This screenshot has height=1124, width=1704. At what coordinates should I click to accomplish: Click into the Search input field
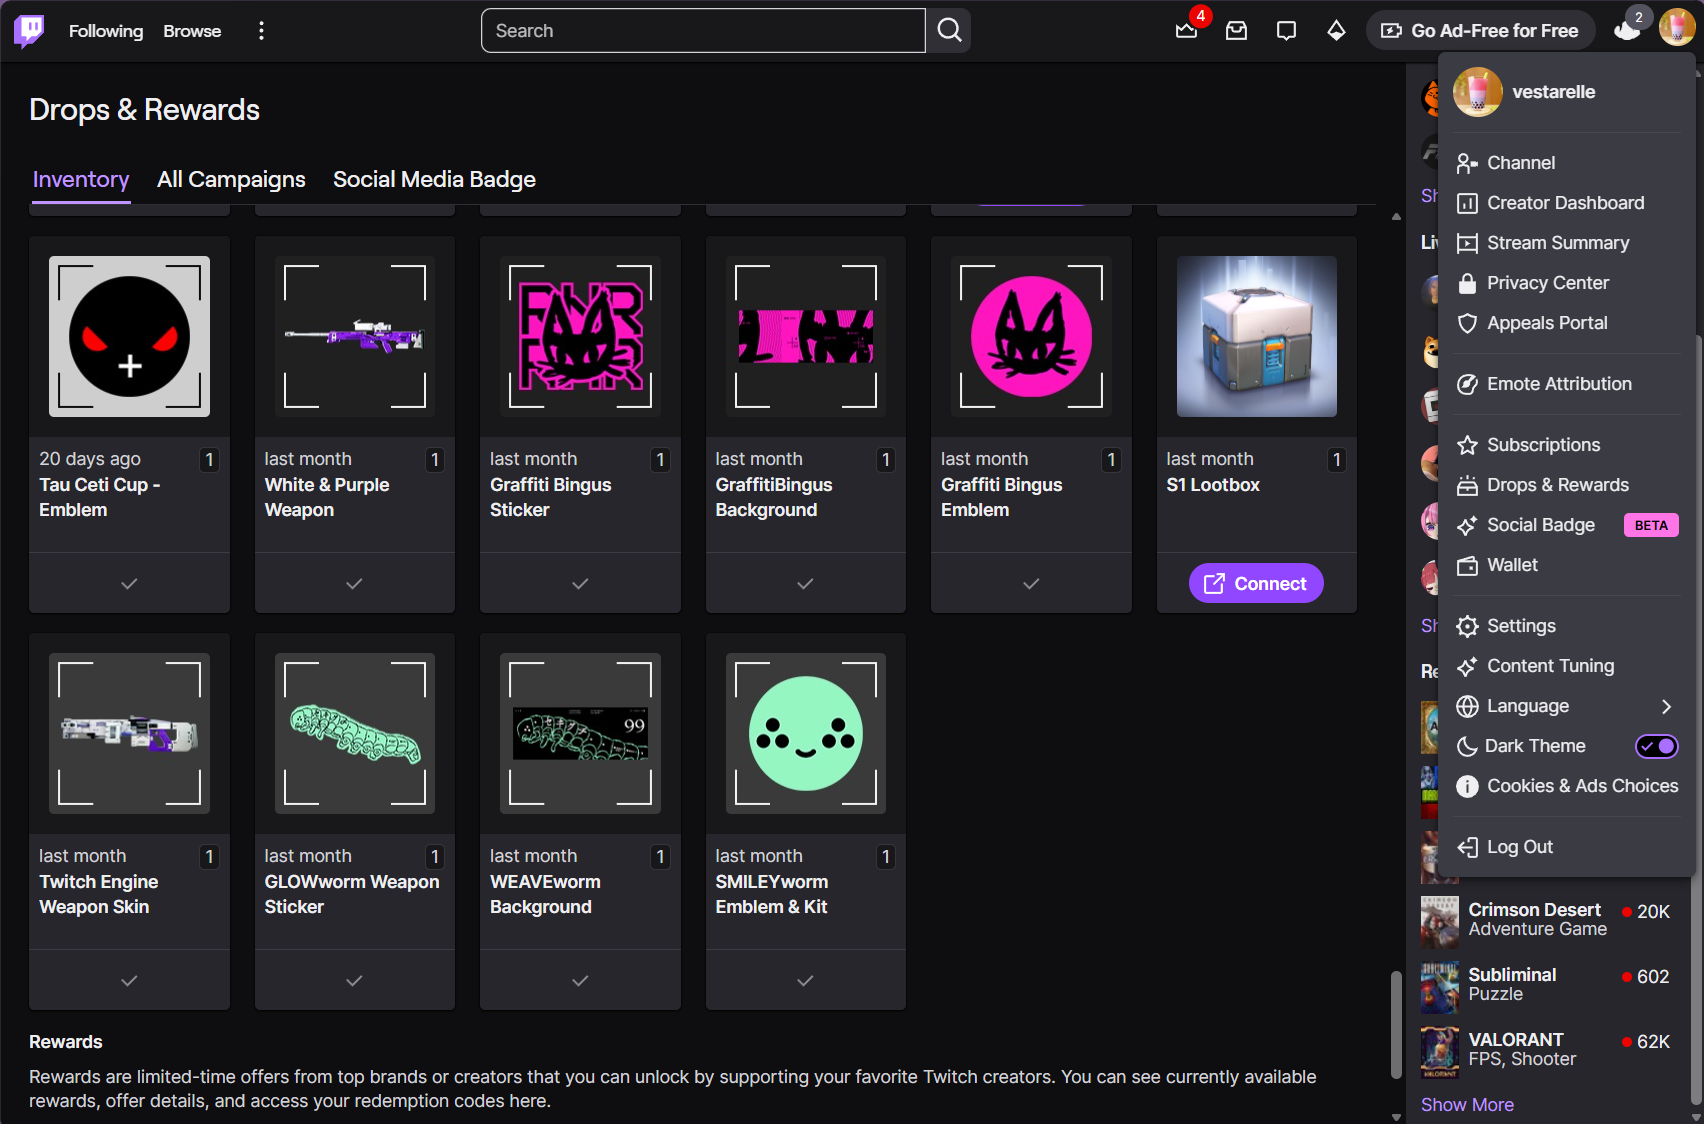pos(703,31)
